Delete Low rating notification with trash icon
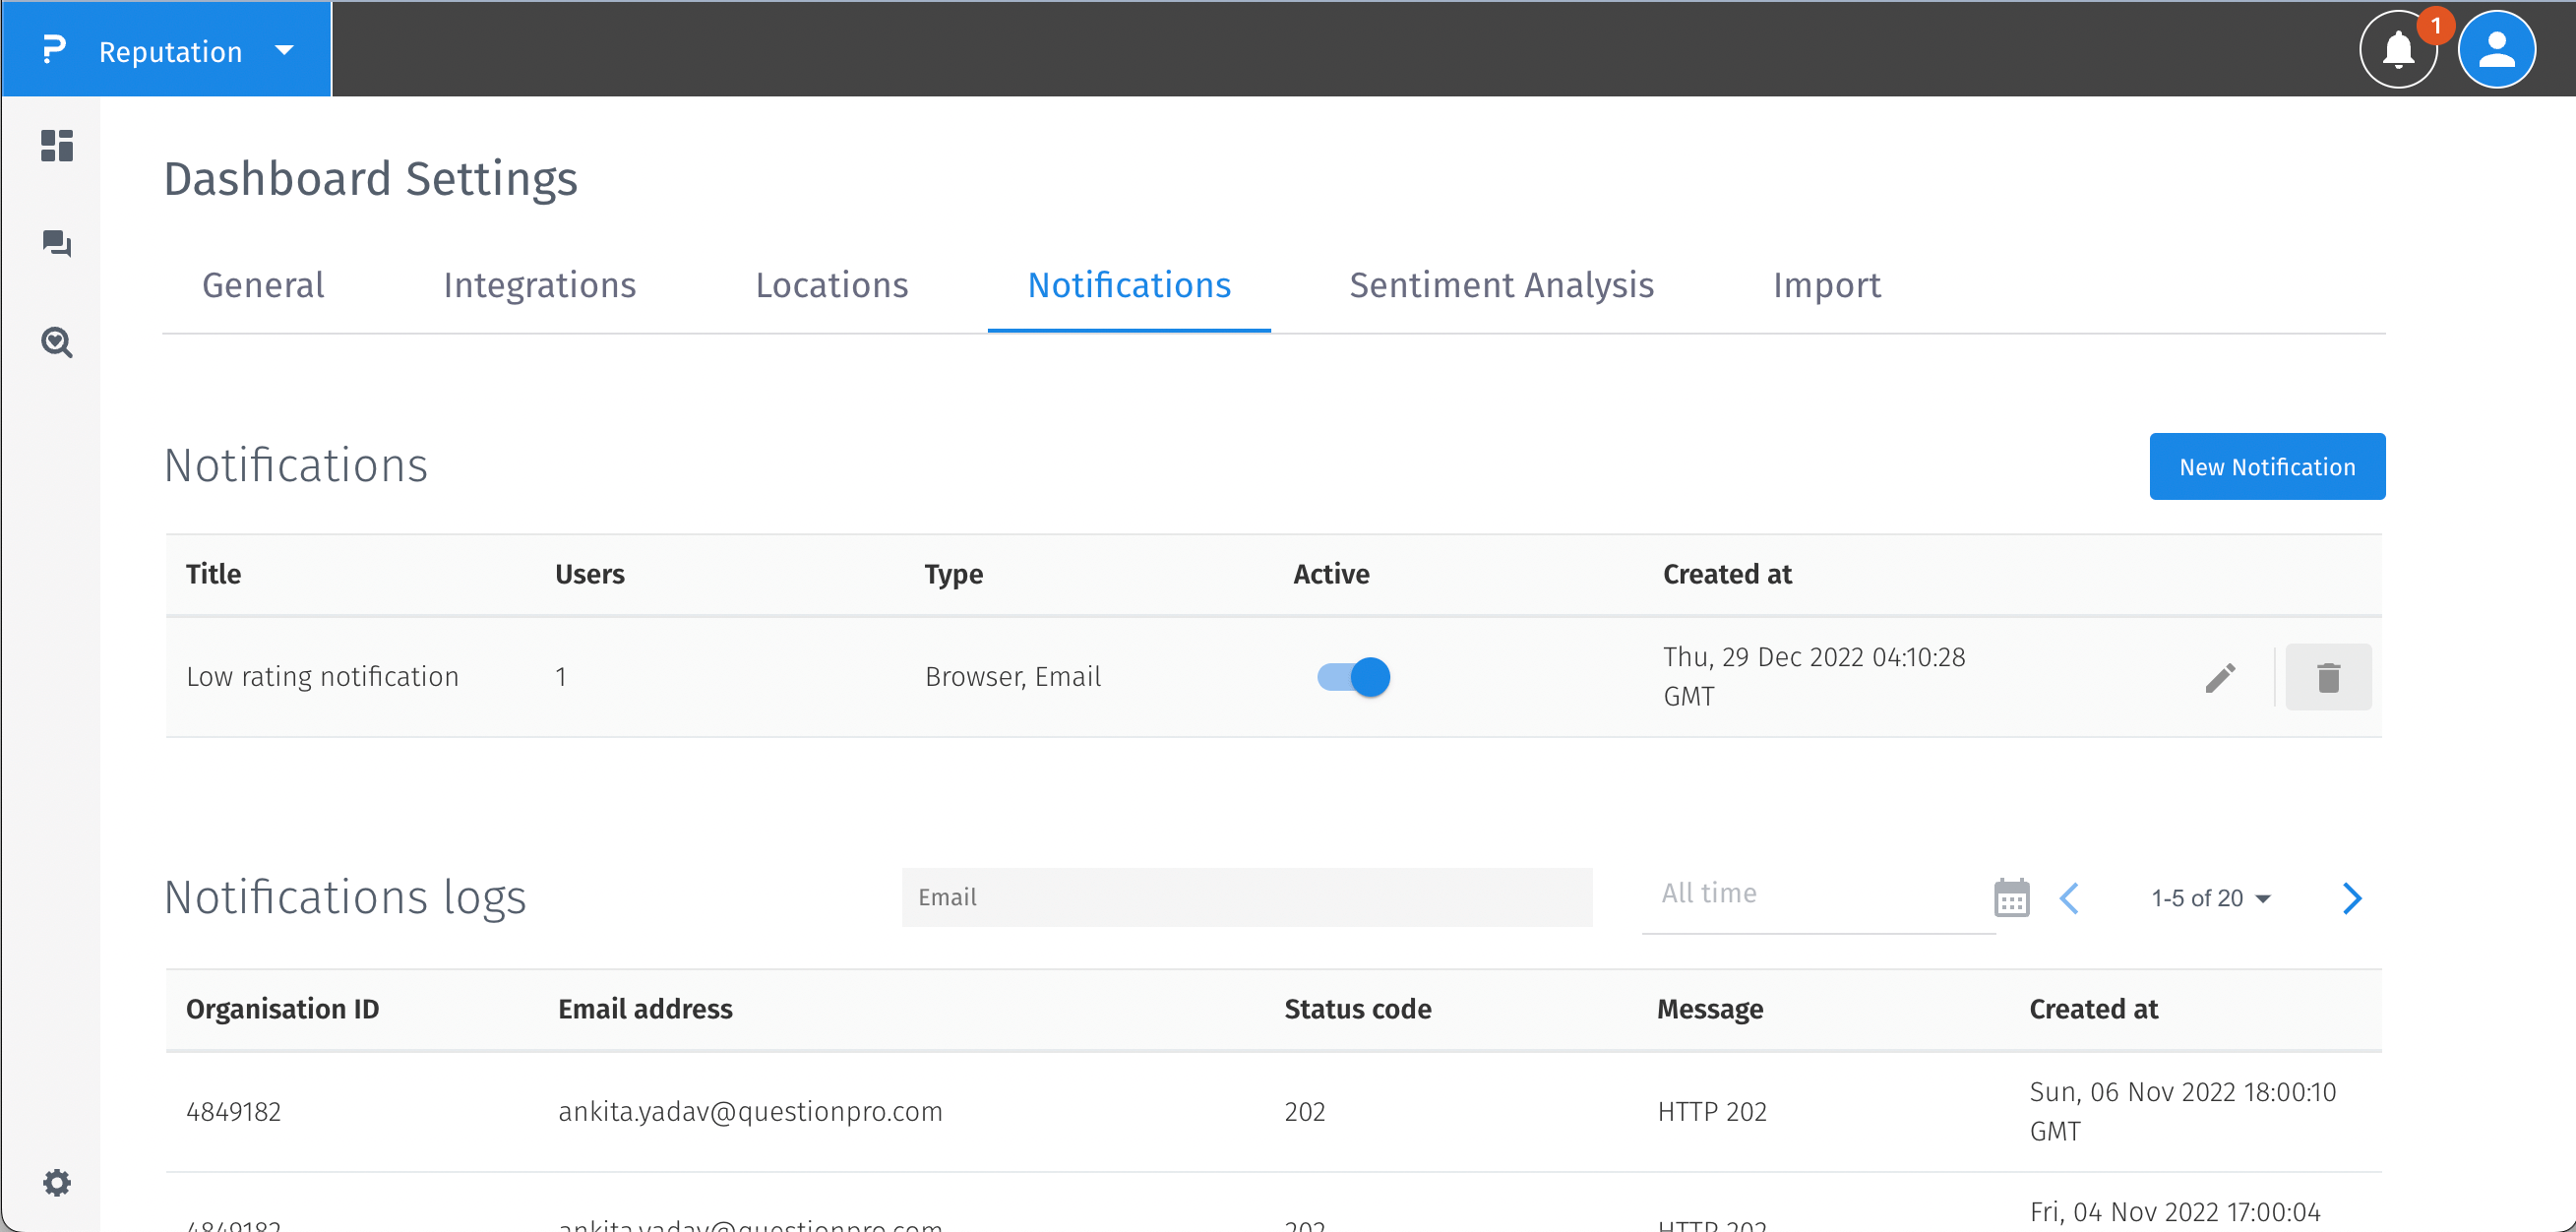The width and height of the screenshot is (2576, 1232). click(2328, 678)
